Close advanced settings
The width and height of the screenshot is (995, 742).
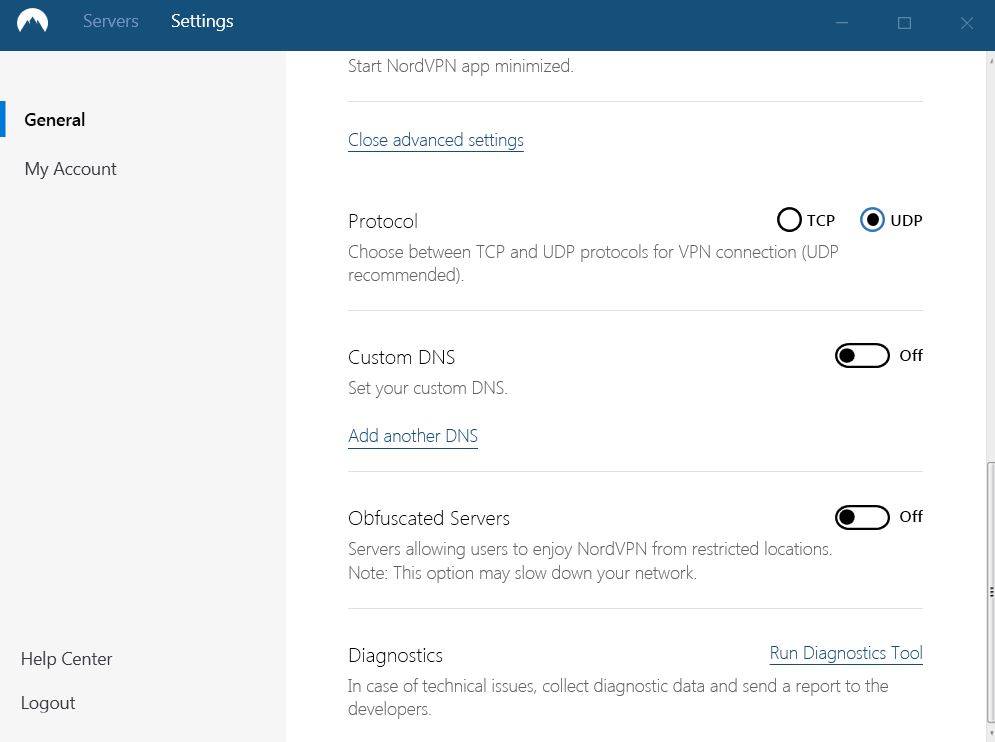(x=435, y=140)
